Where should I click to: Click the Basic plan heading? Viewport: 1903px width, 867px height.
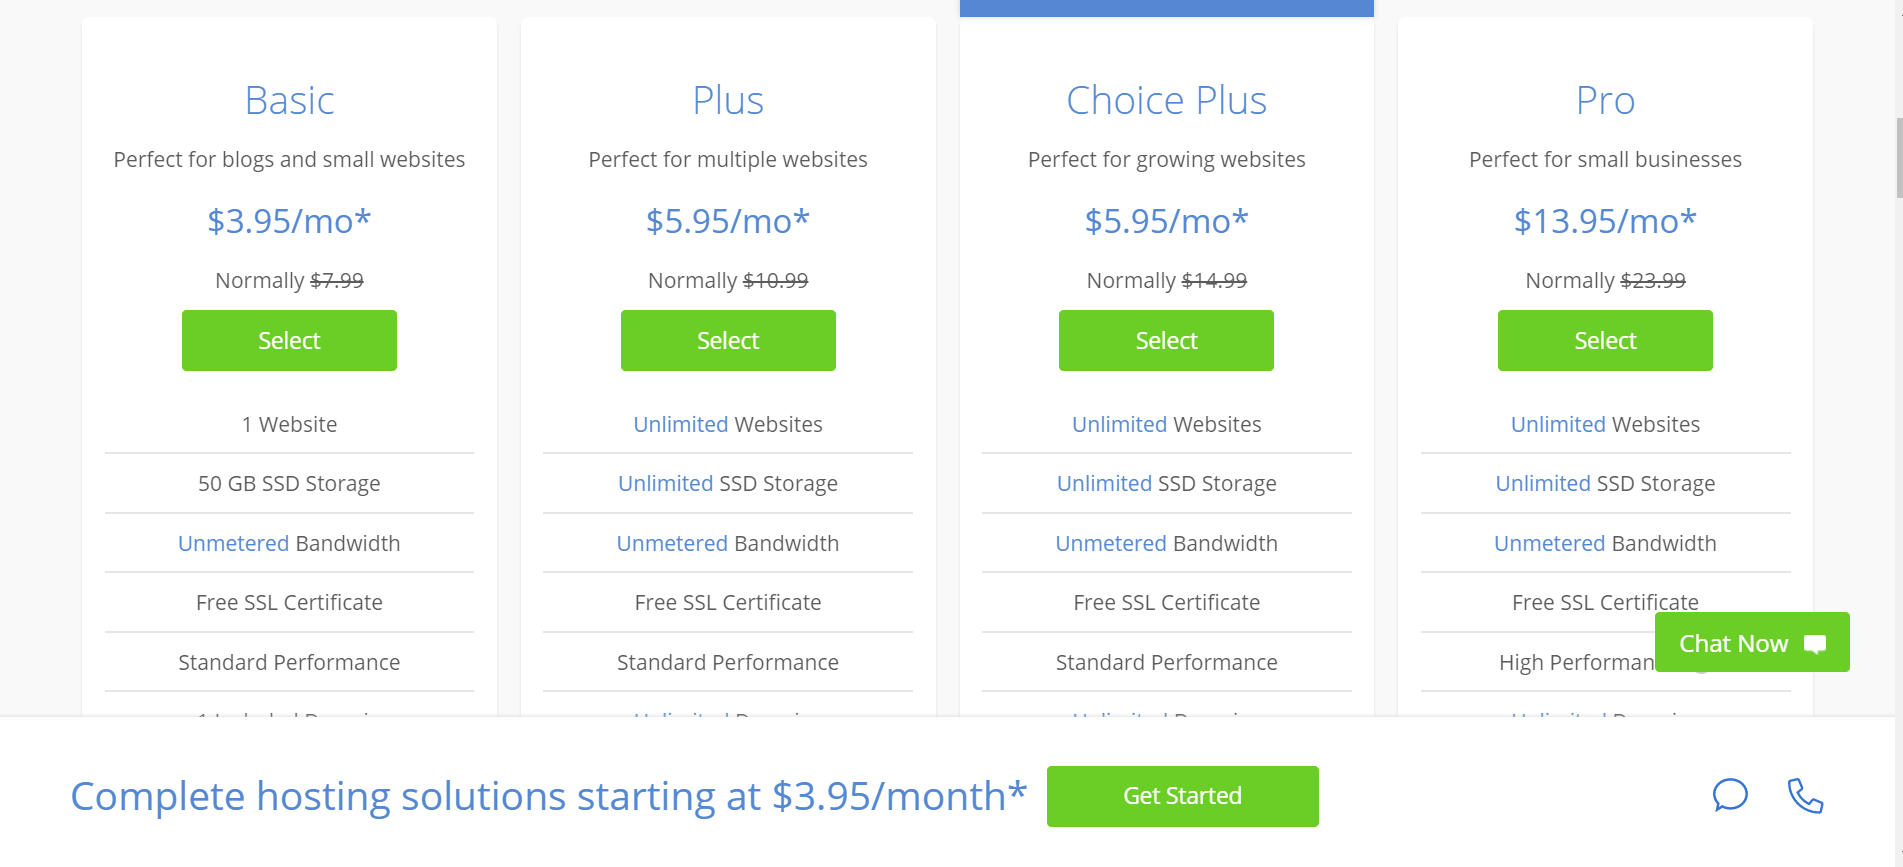289,101
